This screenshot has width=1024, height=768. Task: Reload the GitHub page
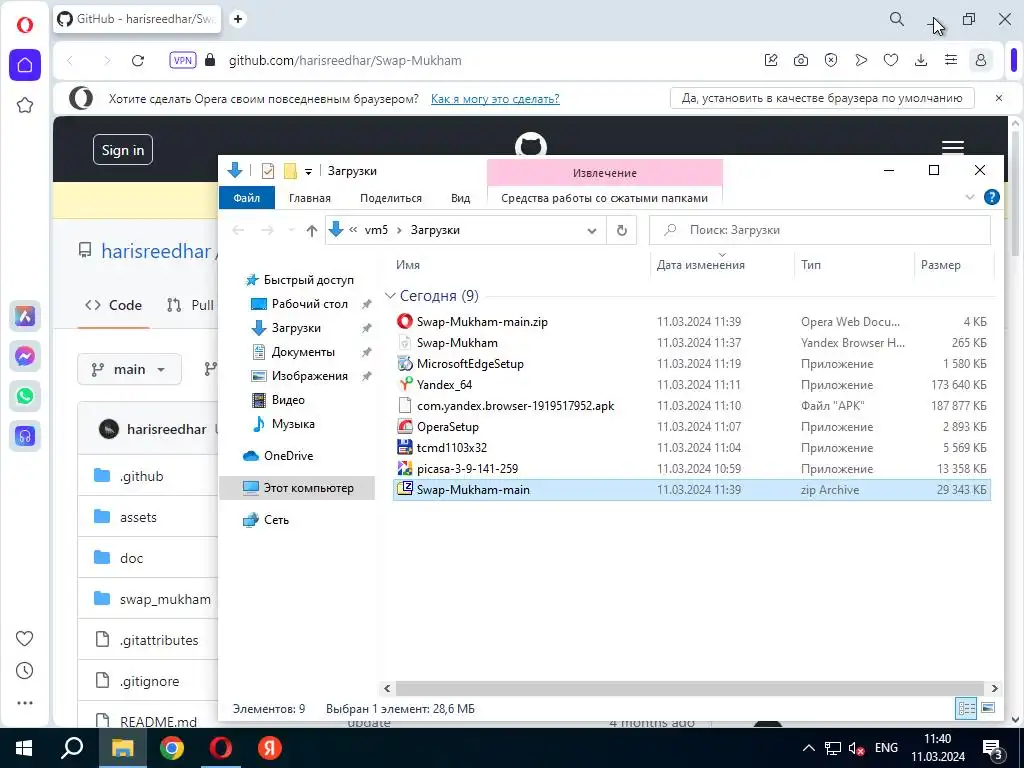(138, 61)
